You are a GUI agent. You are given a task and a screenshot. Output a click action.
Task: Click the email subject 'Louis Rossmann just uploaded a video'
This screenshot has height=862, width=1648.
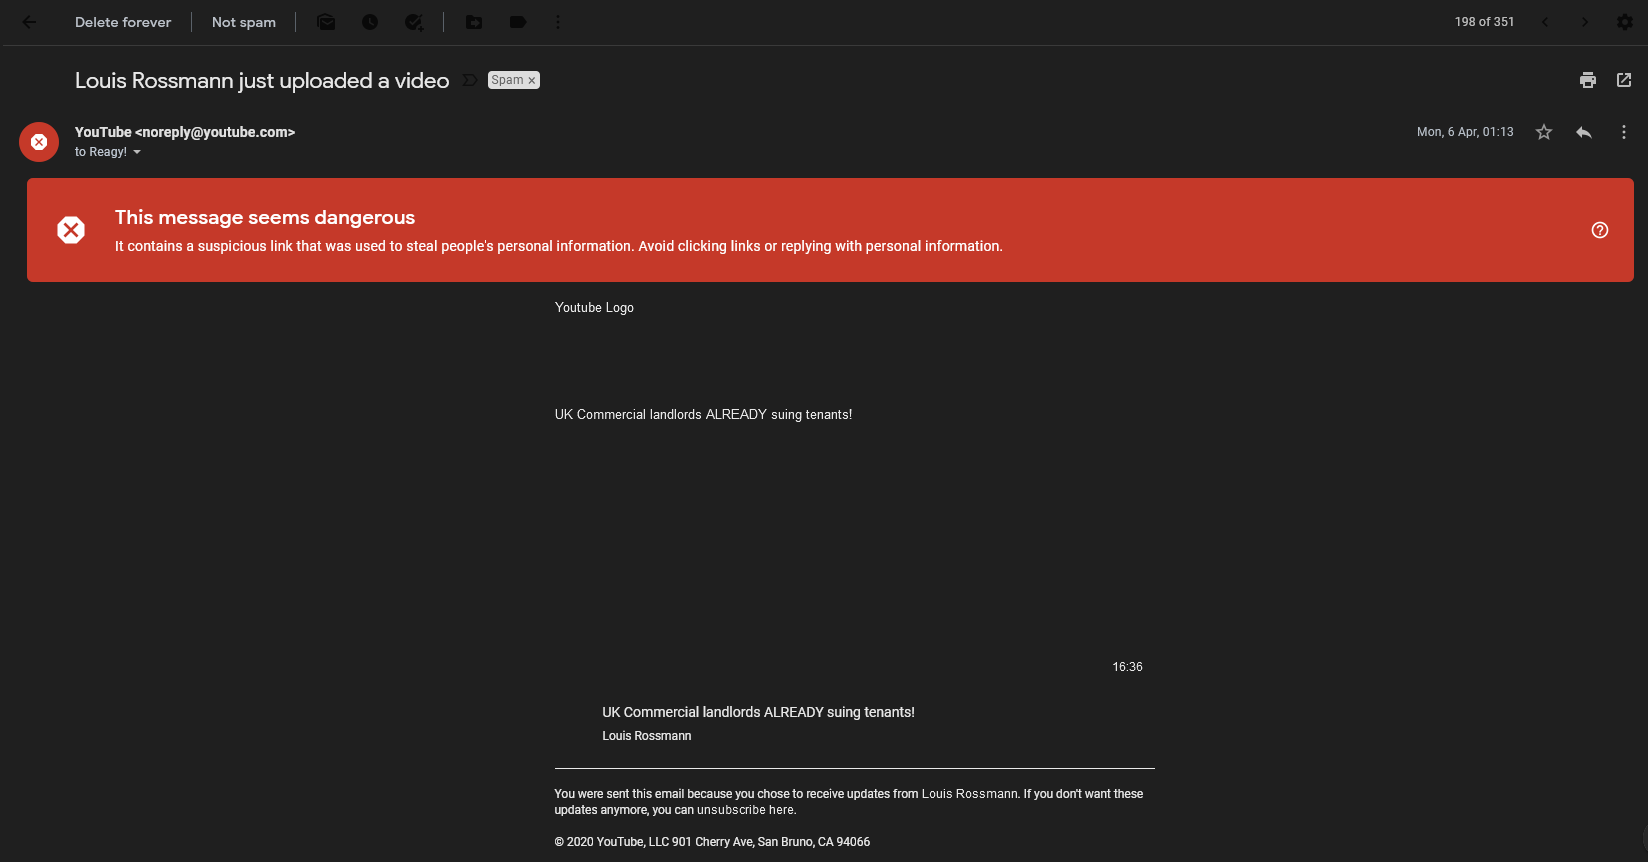tap(262, 80)
